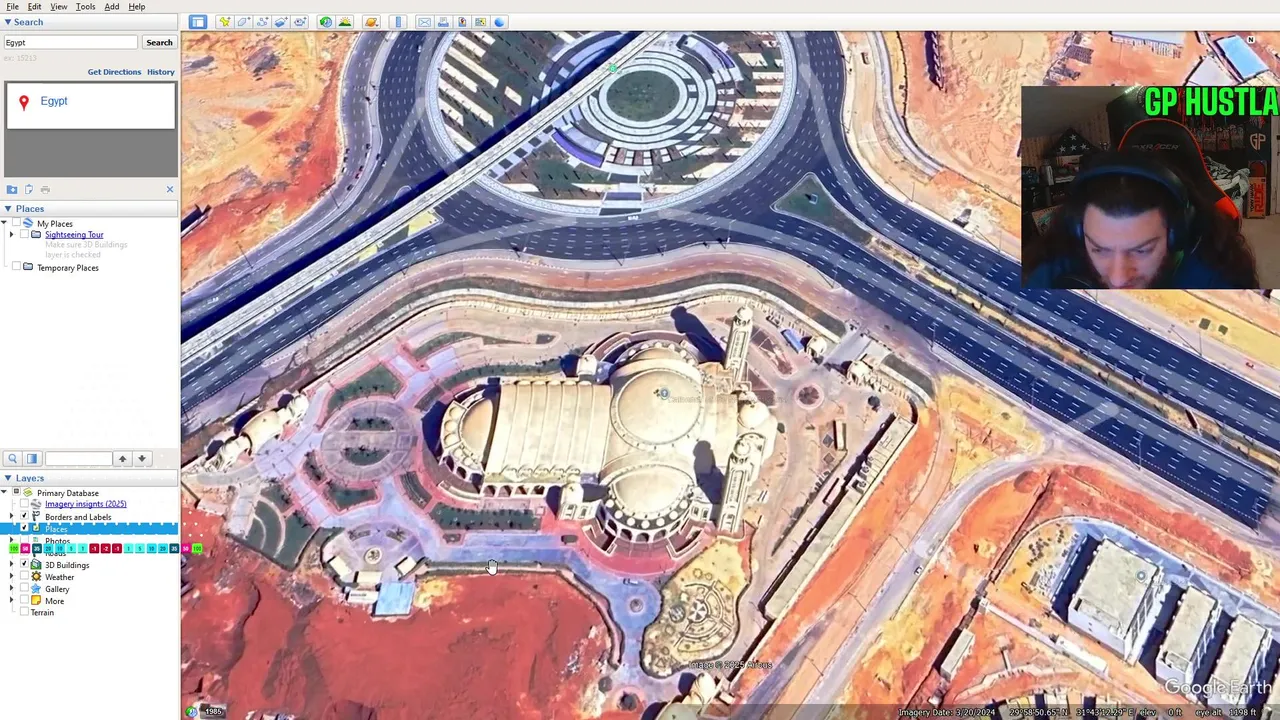Screen dimensions: 1280x720
Task: Uncheck the 3D Buildings layer
Action: (24, 564)
